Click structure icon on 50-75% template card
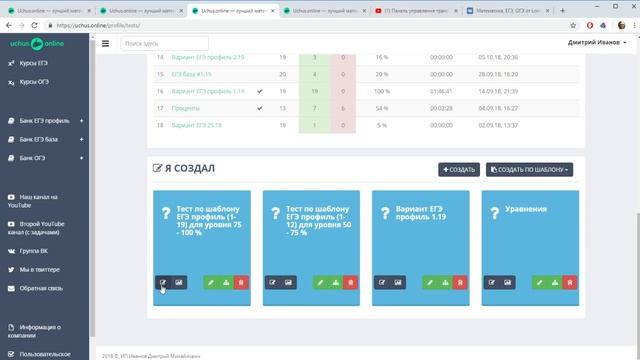Viewport: 640px width, 360px height. (x=336, y=282)
